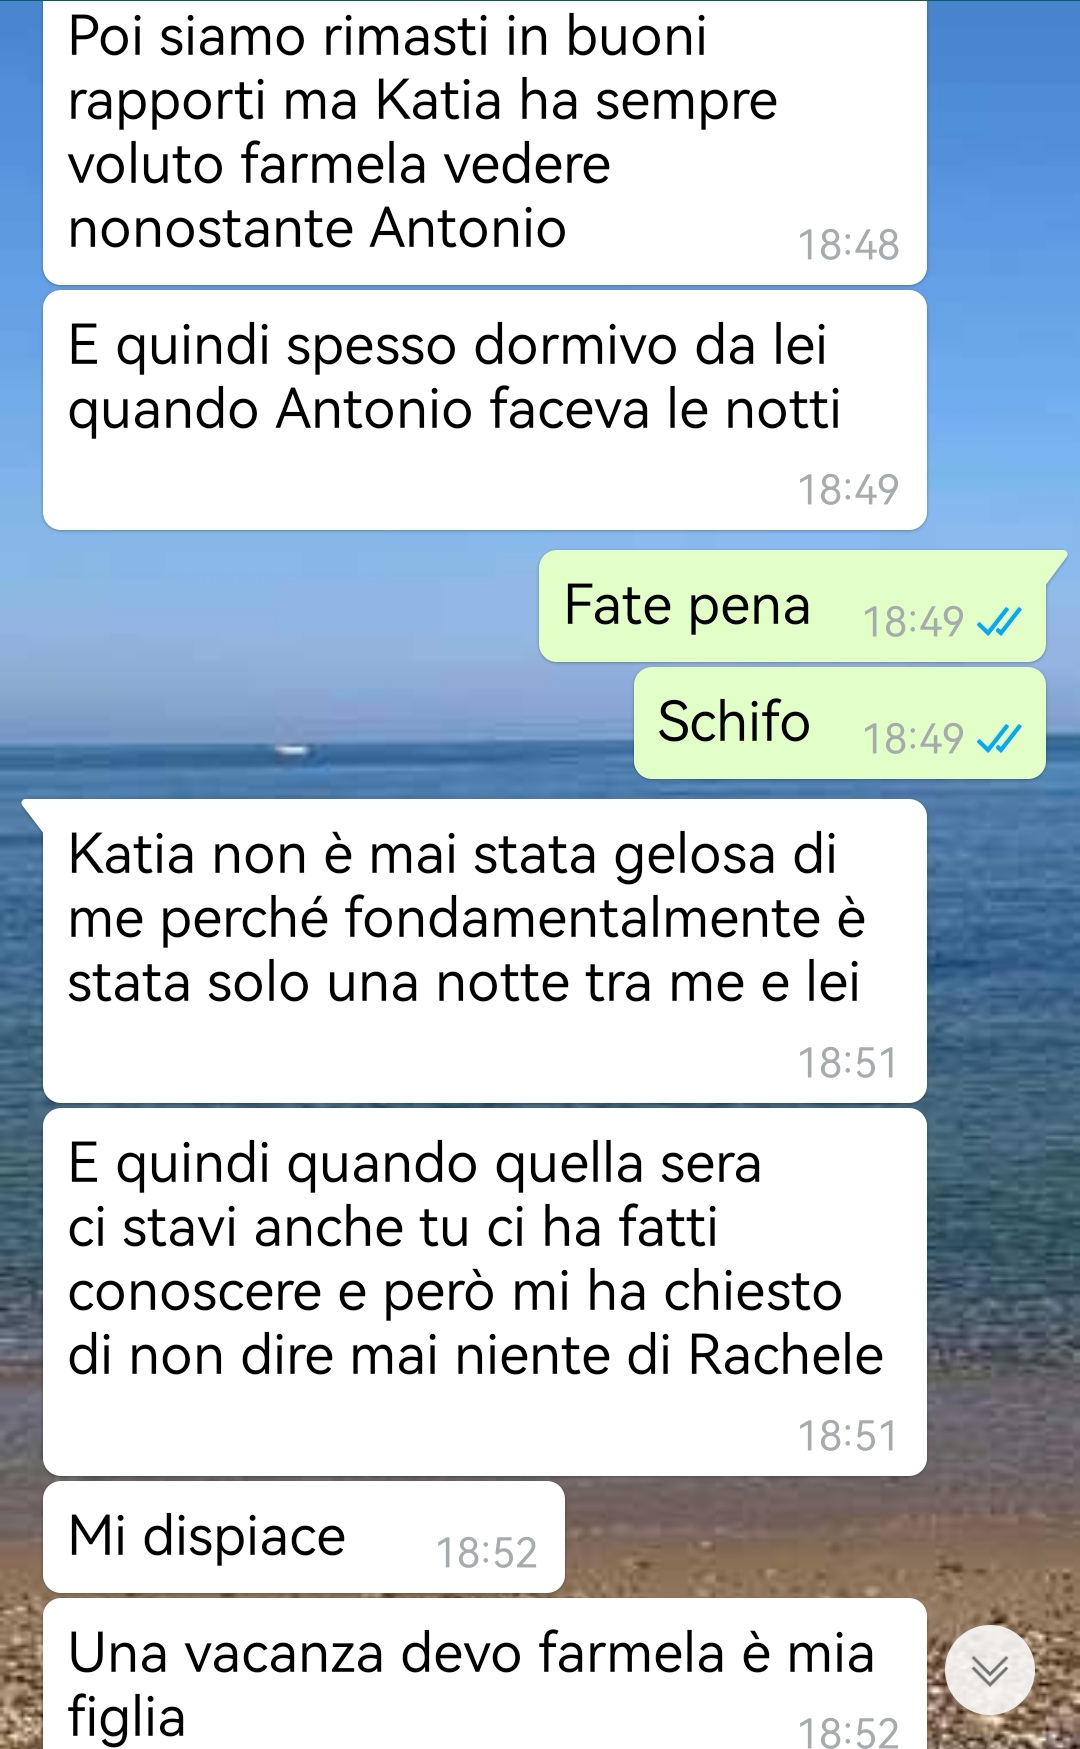Screen dimensions: 1080x1749
Task: Tap the 18:52 timestamp beside 'Mi dispiace'
Action: [486, 1553]
